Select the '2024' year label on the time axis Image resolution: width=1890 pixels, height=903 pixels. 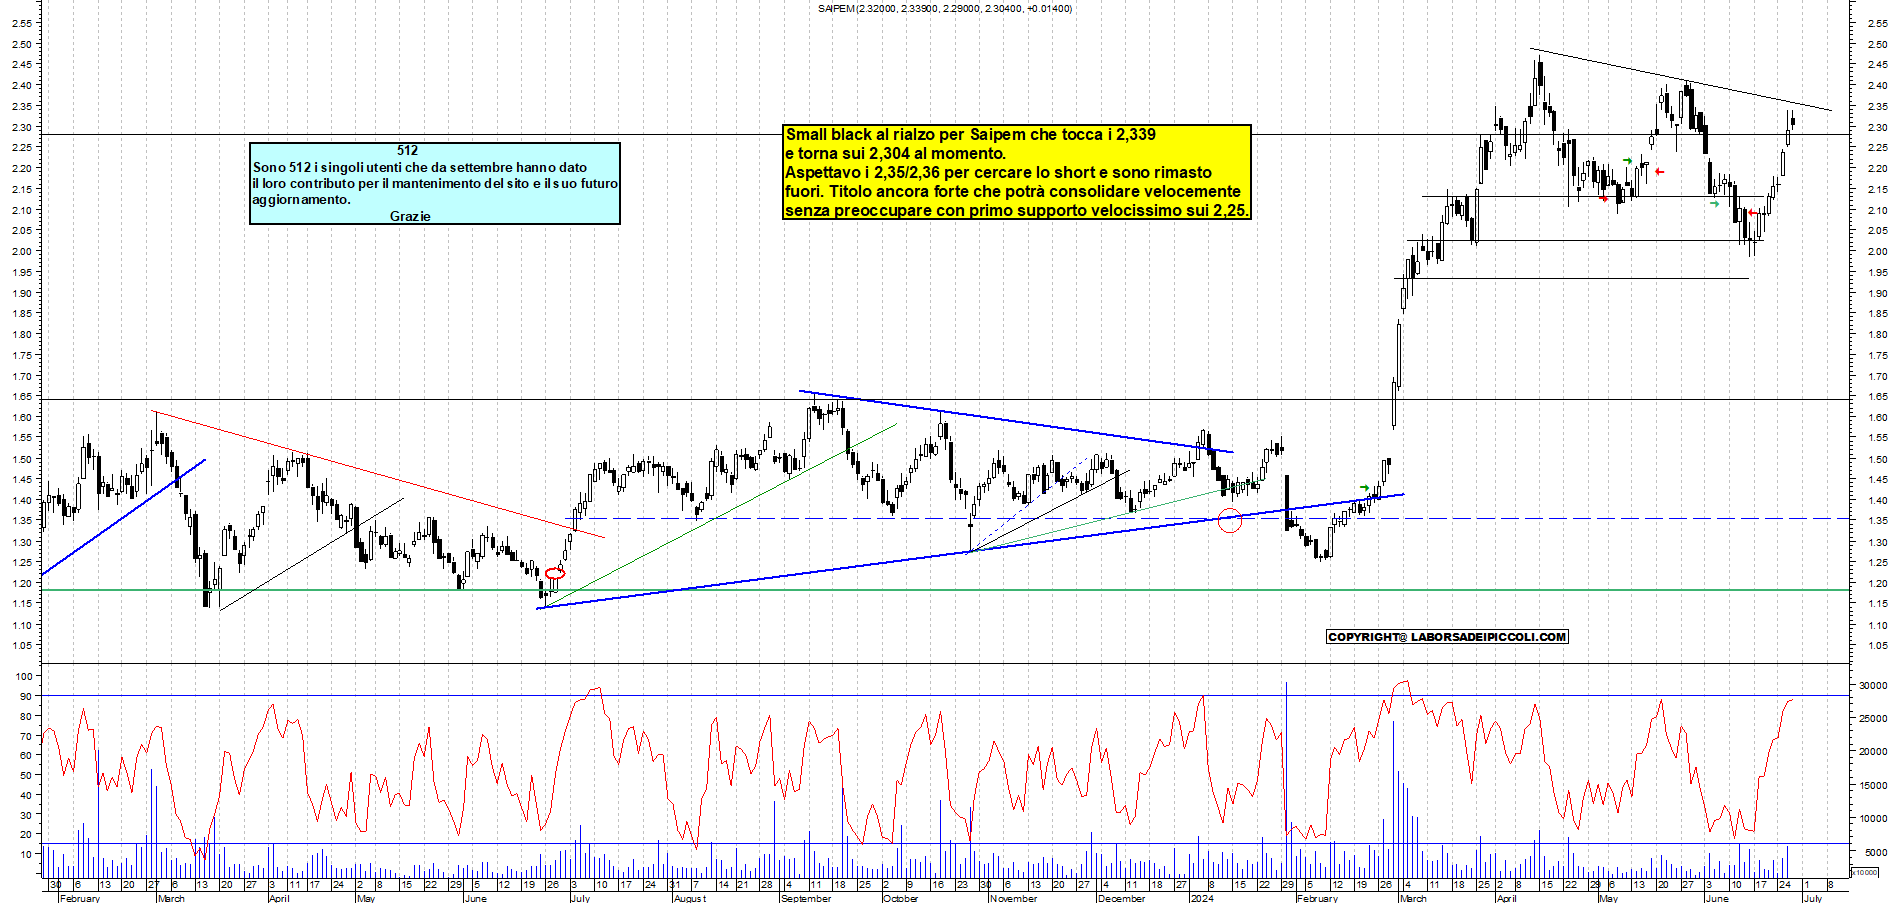(x=1201, y=898)
